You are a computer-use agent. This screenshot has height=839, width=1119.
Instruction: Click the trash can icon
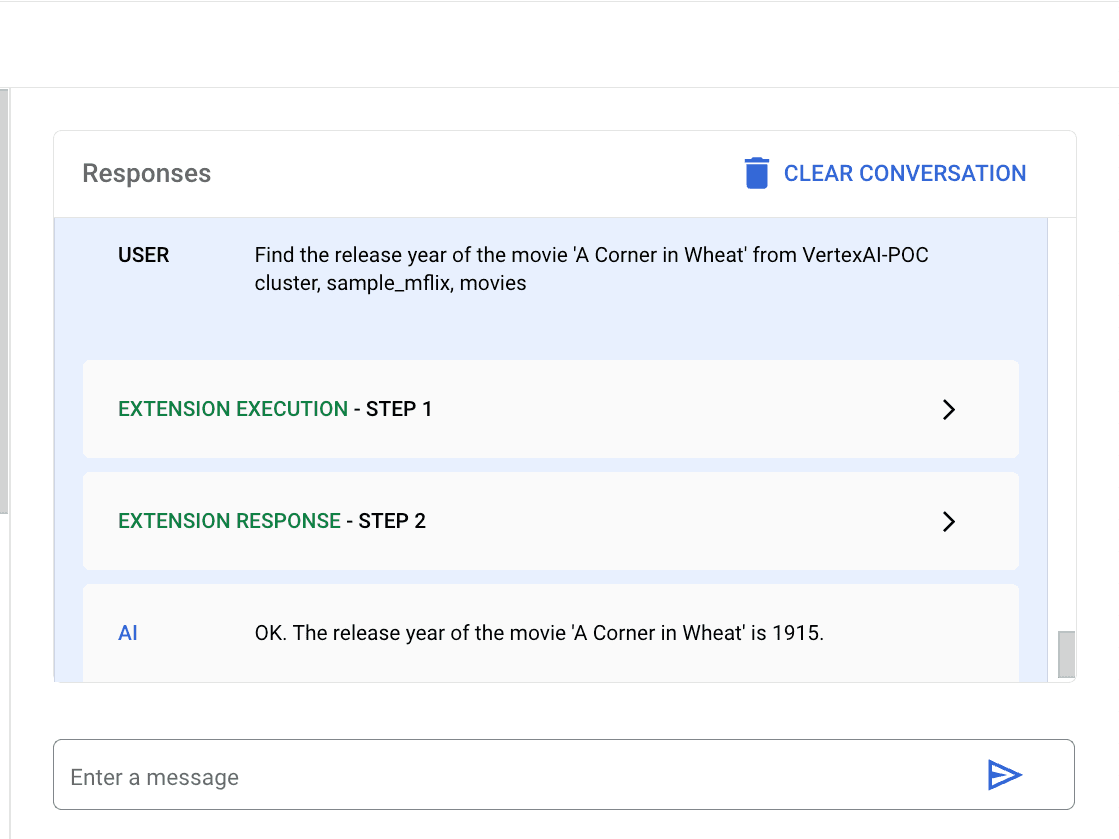click(757, 173)
